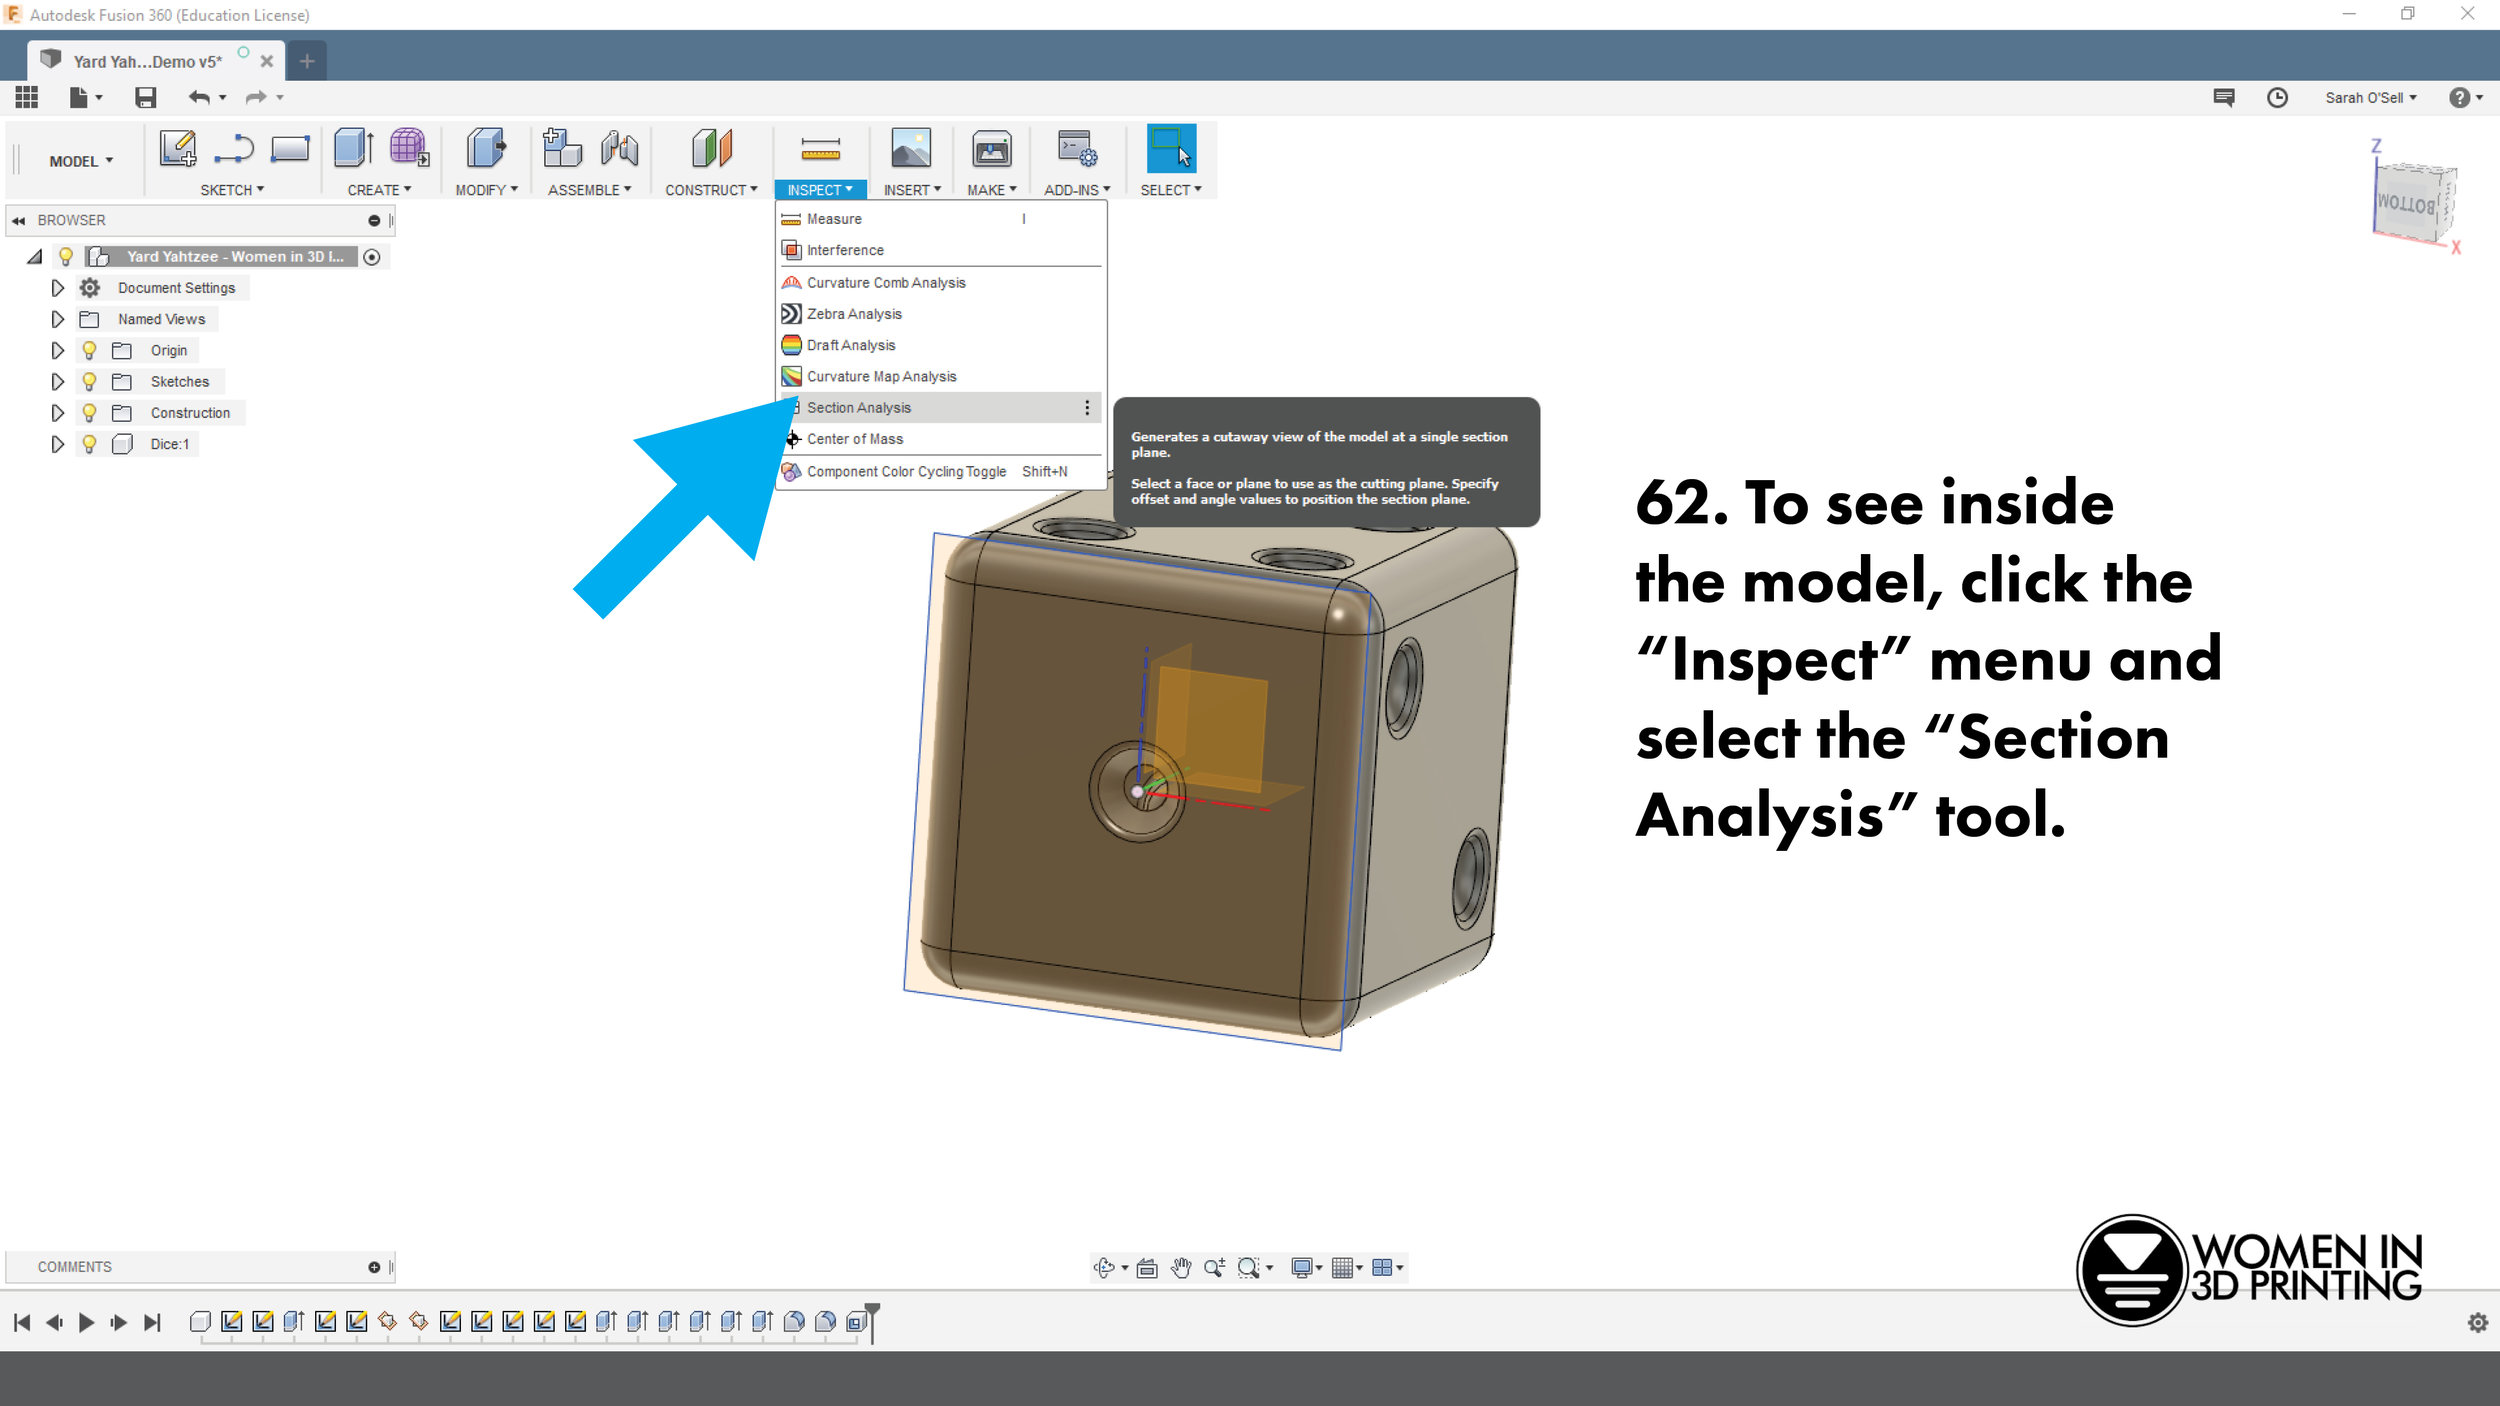This screenshot has height=1406, width=2500.
Task: Click the INSPECT toolbar label
Action: (x=820, y=189)
